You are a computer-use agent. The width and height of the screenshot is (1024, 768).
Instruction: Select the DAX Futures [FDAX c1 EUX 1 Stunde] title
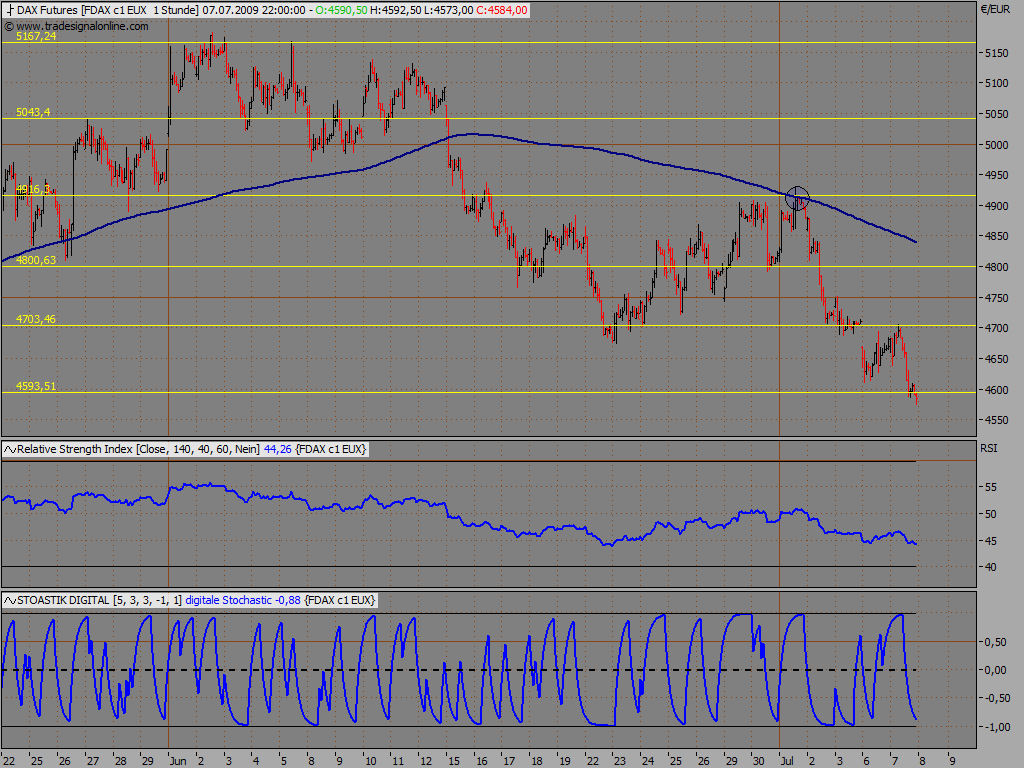[108, 10]
